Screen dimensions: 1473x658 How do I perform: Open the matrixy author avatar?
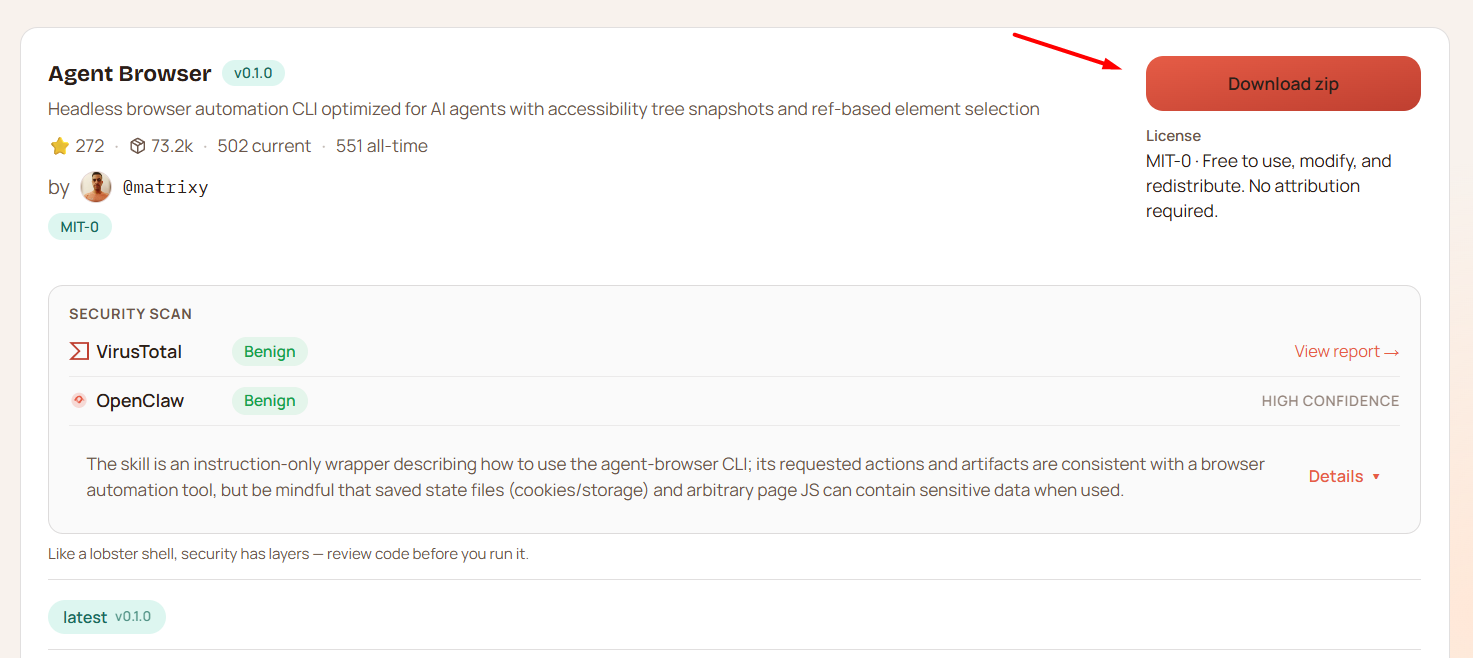click(x=96, y=187)
